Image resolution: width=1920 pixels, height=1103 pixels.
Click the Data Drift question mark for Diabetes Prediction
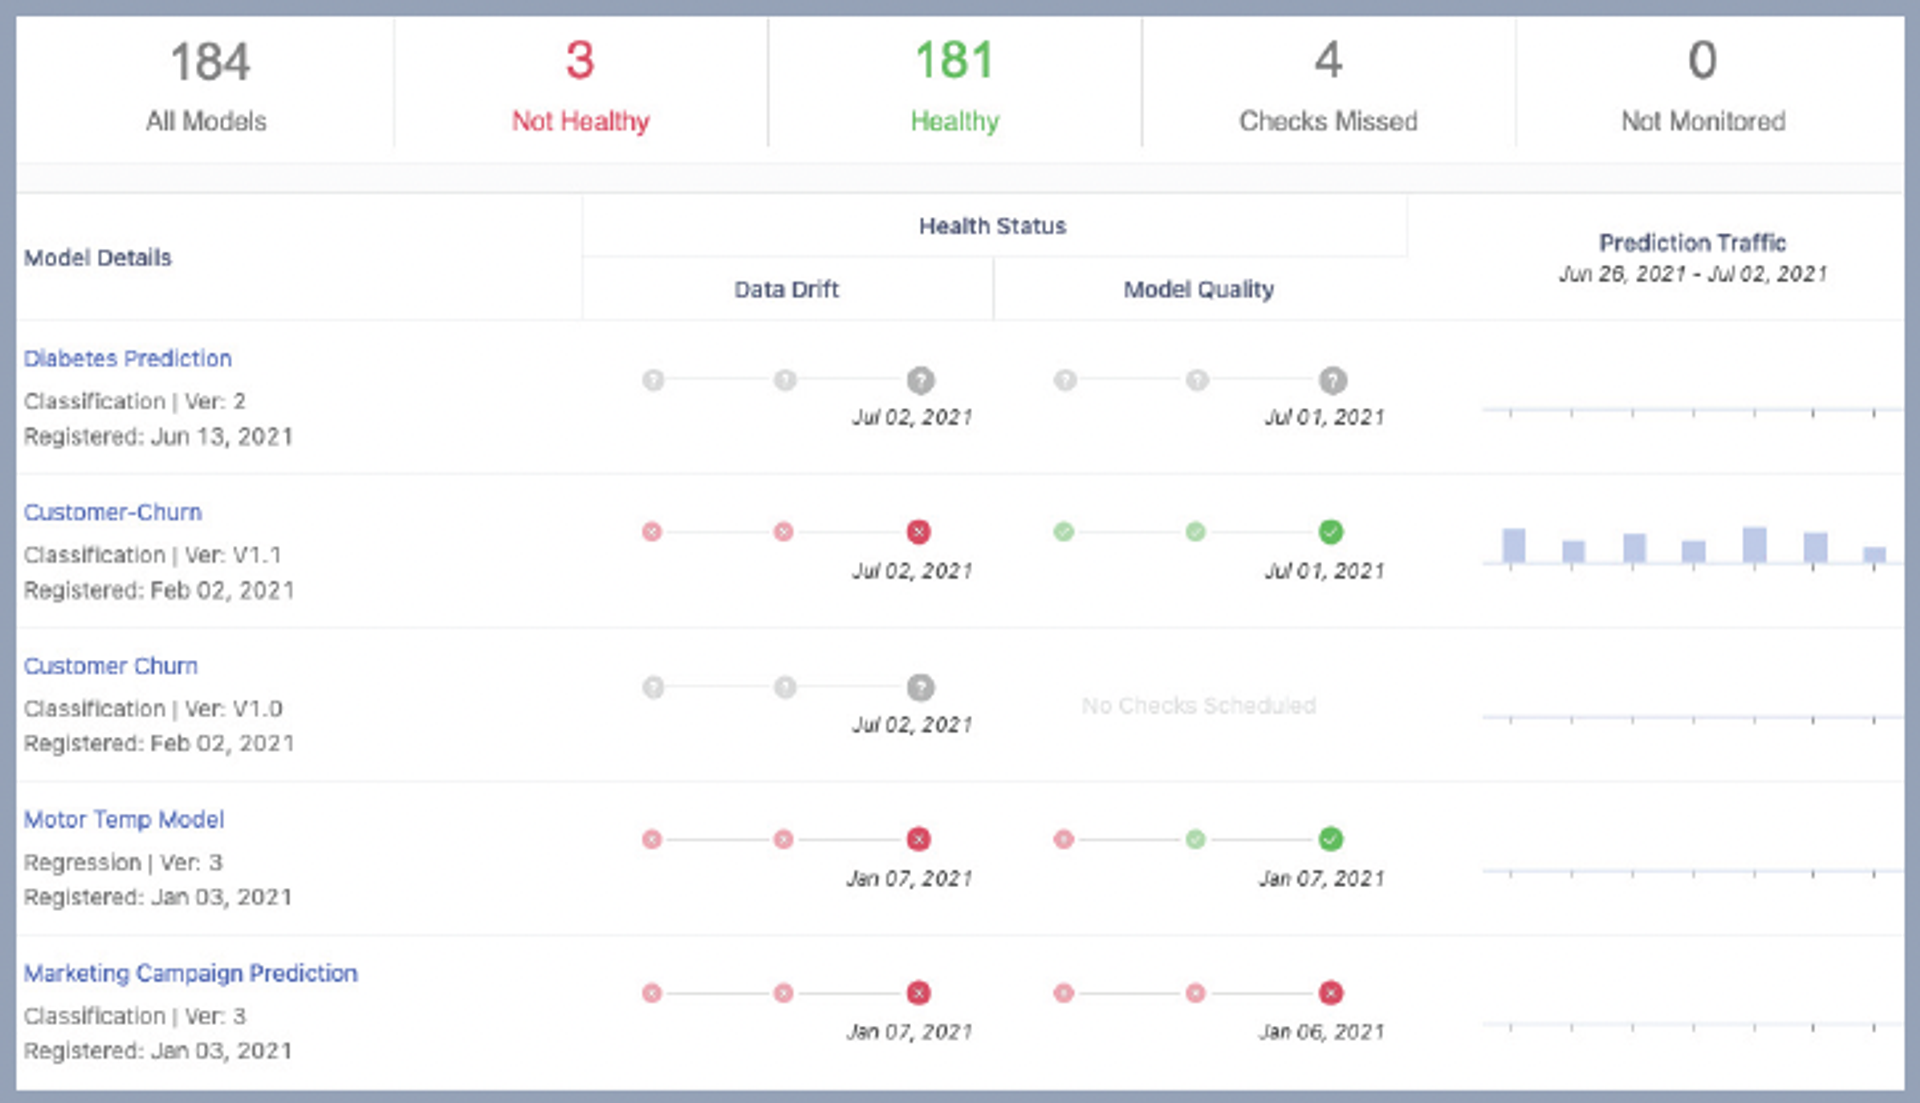coord(918,380)
